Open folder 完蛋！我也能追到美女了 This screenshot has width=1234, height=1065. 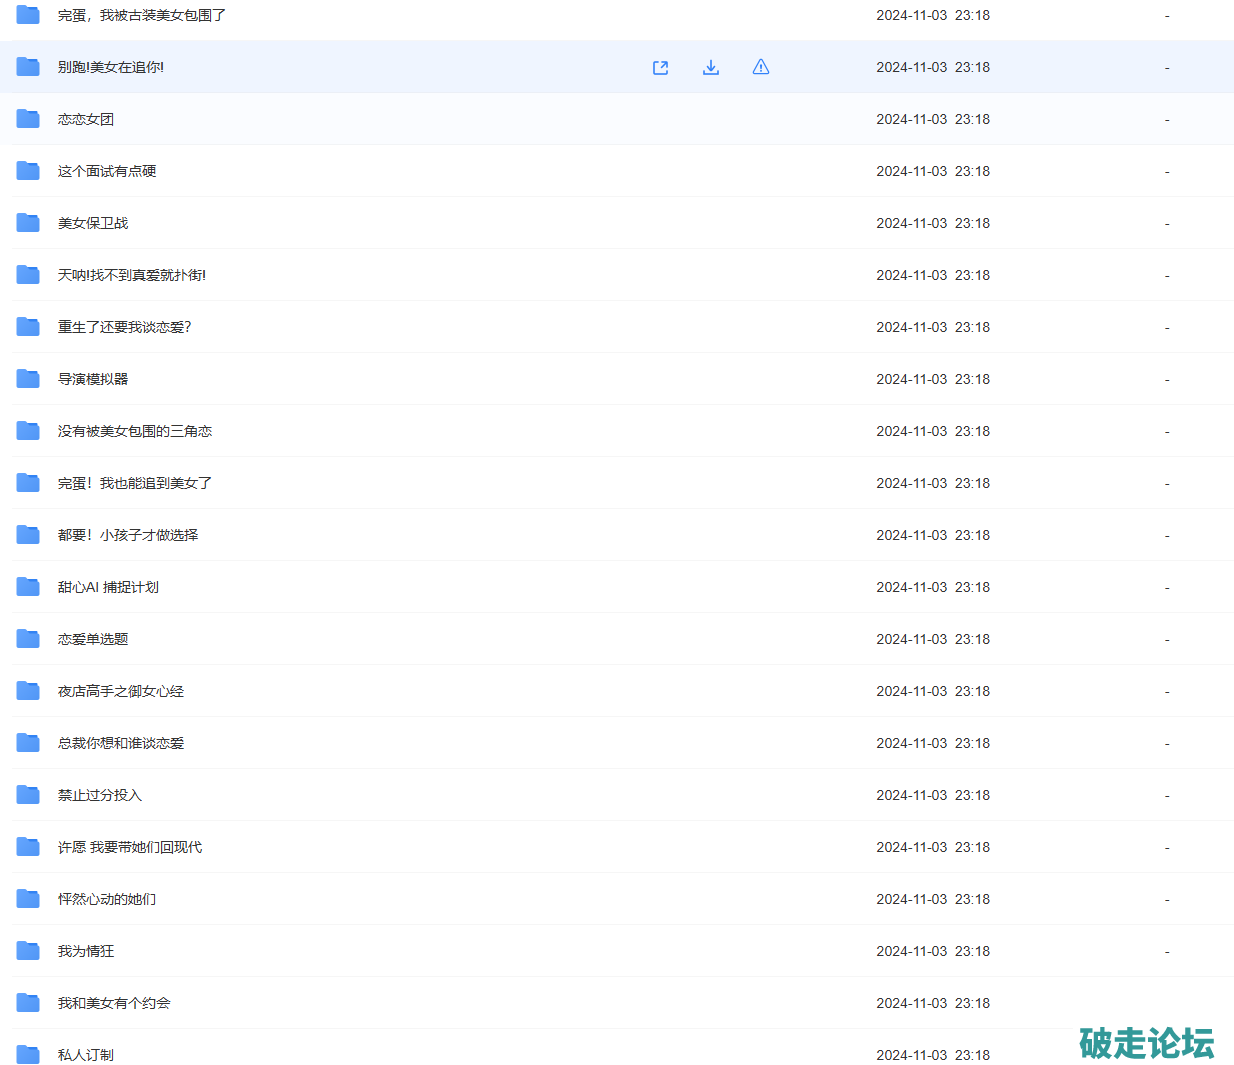135,483
